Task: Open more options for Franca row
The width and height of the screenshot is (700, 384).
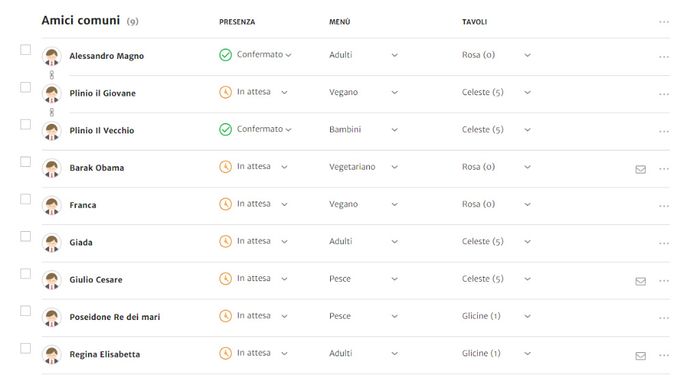Action: tap(664, 206)
